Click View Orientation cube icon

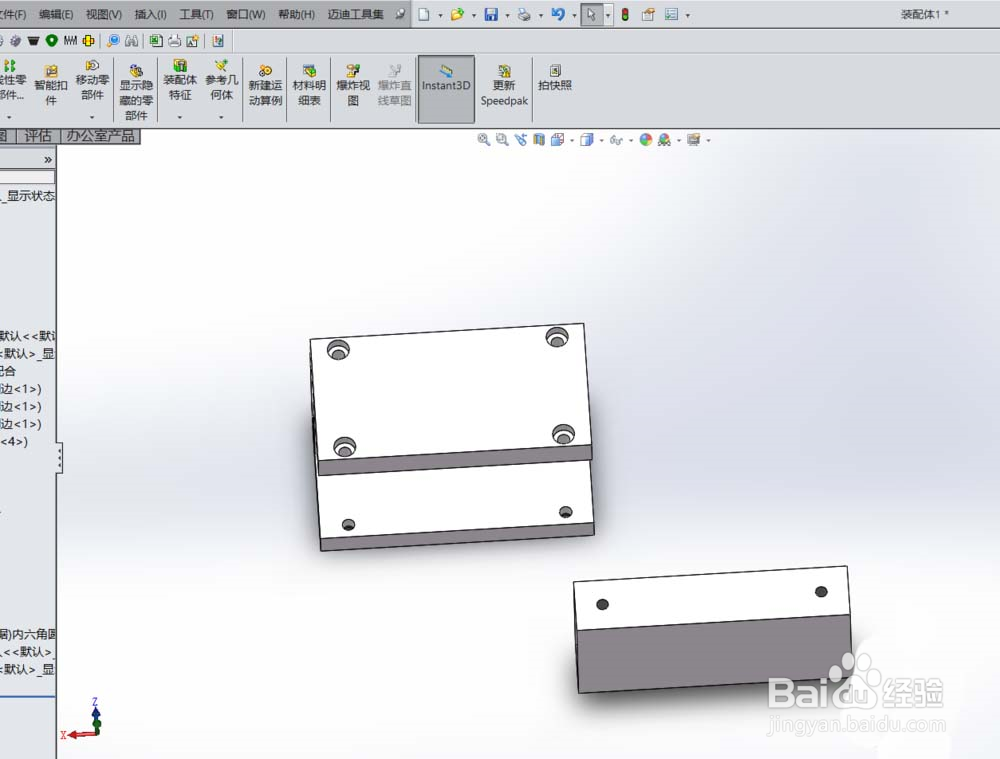coord(558,140)
